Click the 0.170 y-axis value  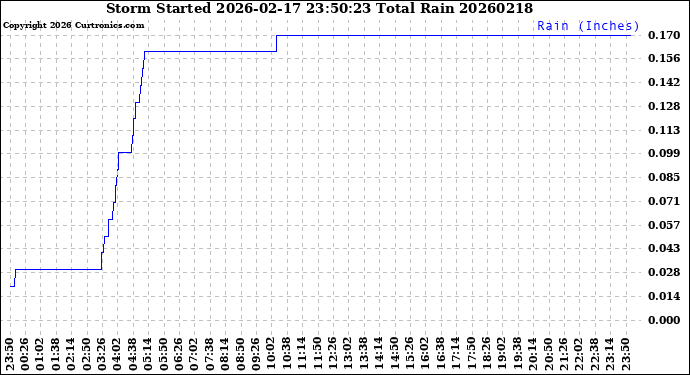(x=664, y=35)
